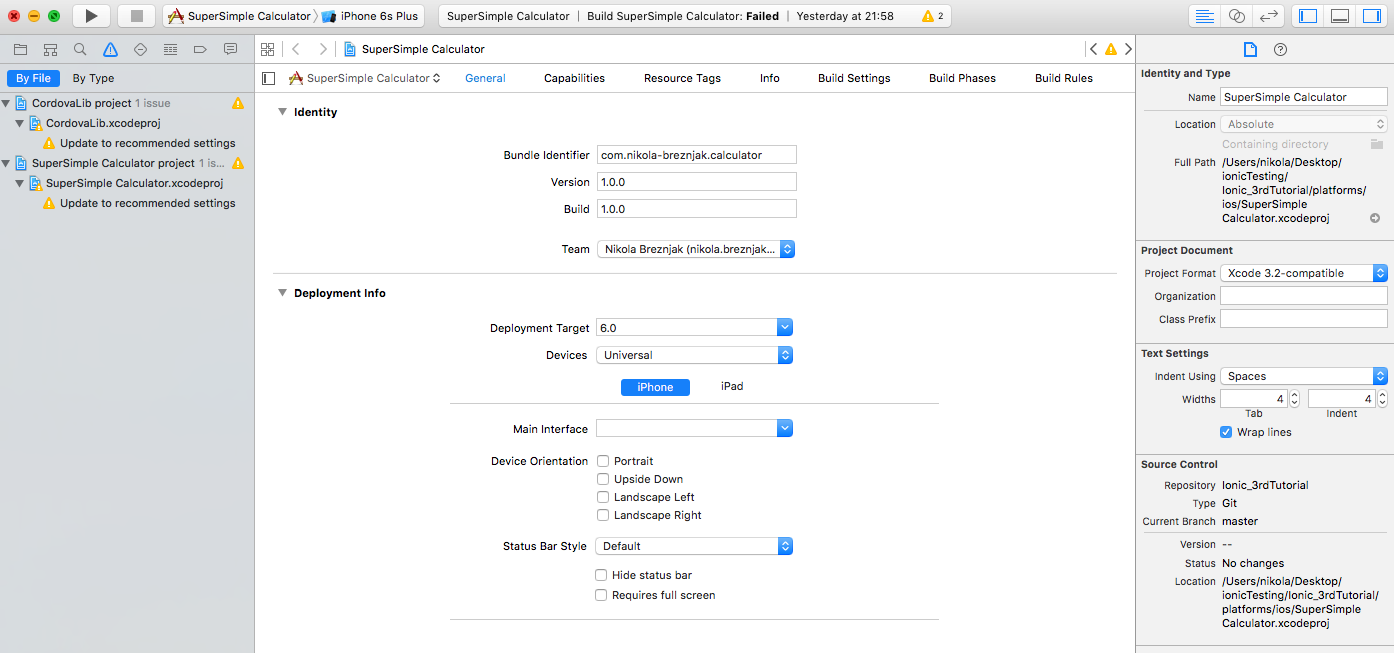Show the Quick Help inspector
This screenshot has height=653, width=1394.
coord(1280,49)
